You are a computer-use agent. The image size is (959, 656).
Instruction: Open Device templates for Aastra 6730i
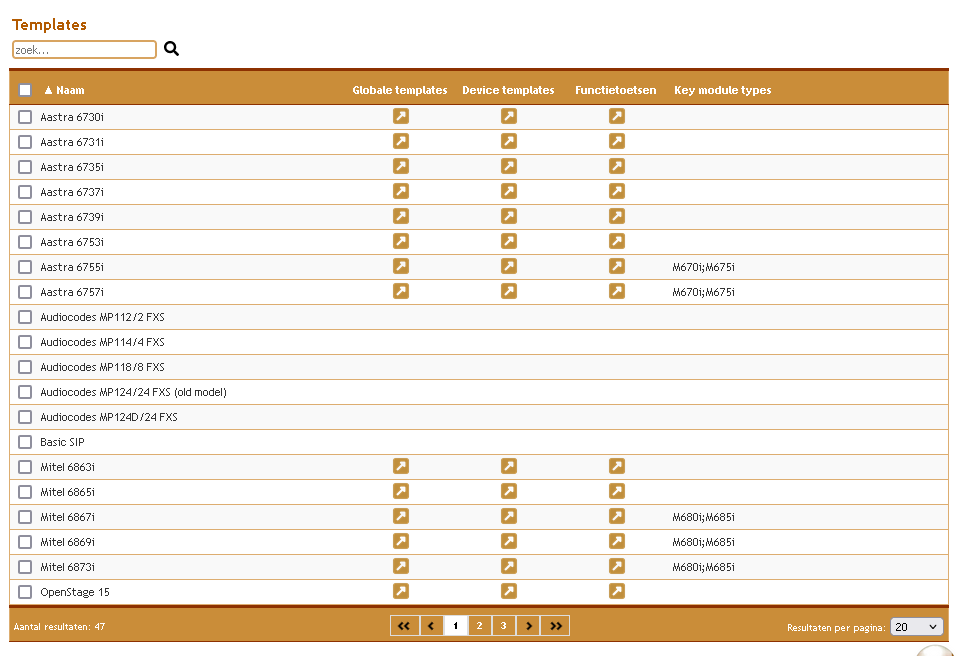pyautogui.click(x=509, y=116)
